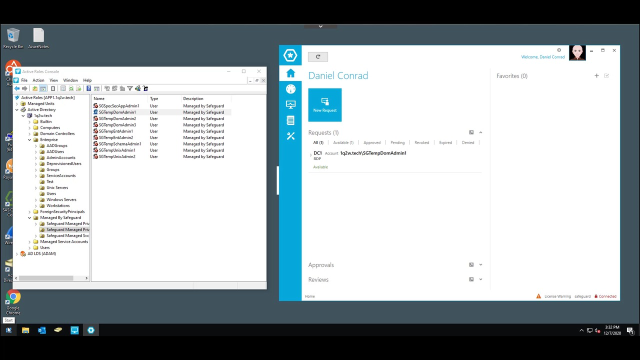
Task: Open the Windows Start button
Action: [9, 330]
